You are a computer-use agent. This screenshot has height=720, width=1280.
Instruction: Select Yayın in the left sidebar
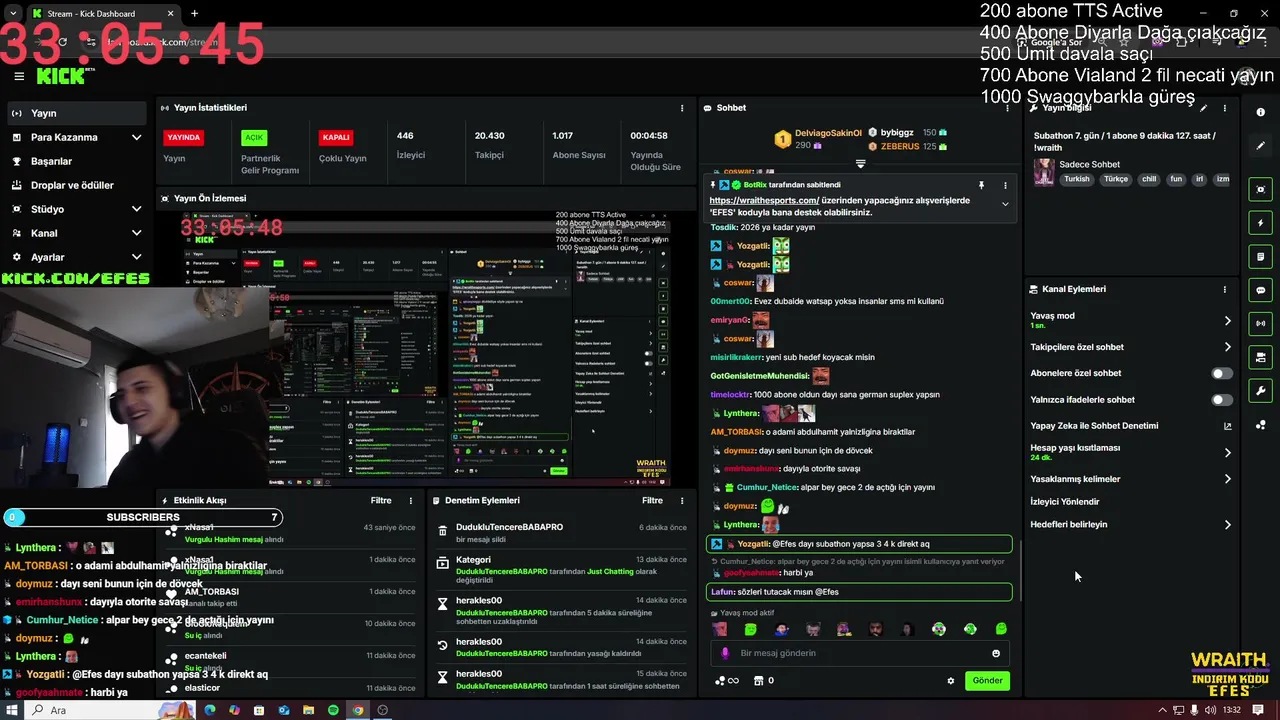point(78,113)
